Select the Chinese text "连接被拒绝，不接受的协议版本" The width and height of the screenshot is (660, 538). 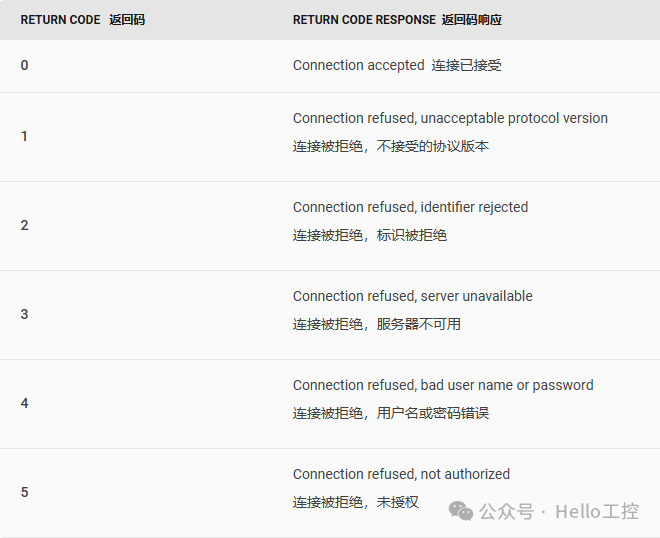point(391,146)
